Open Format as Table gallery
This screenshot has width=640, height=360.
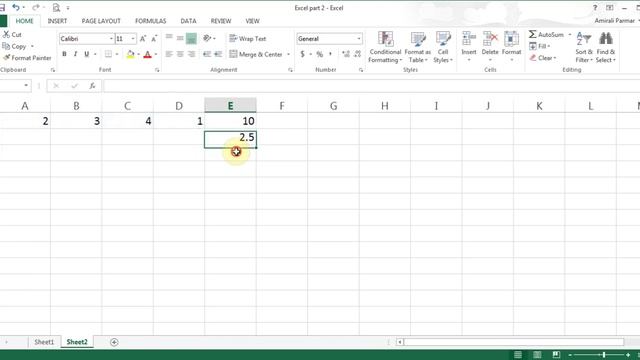coord(418,47)
